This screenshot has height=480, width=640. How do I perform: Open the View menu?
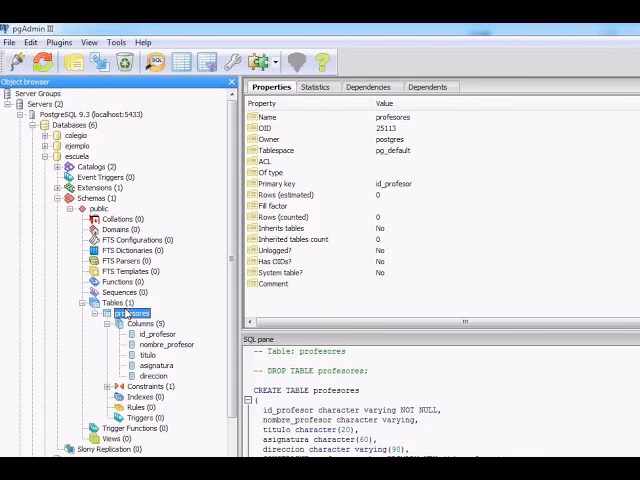tap(89, 42)
